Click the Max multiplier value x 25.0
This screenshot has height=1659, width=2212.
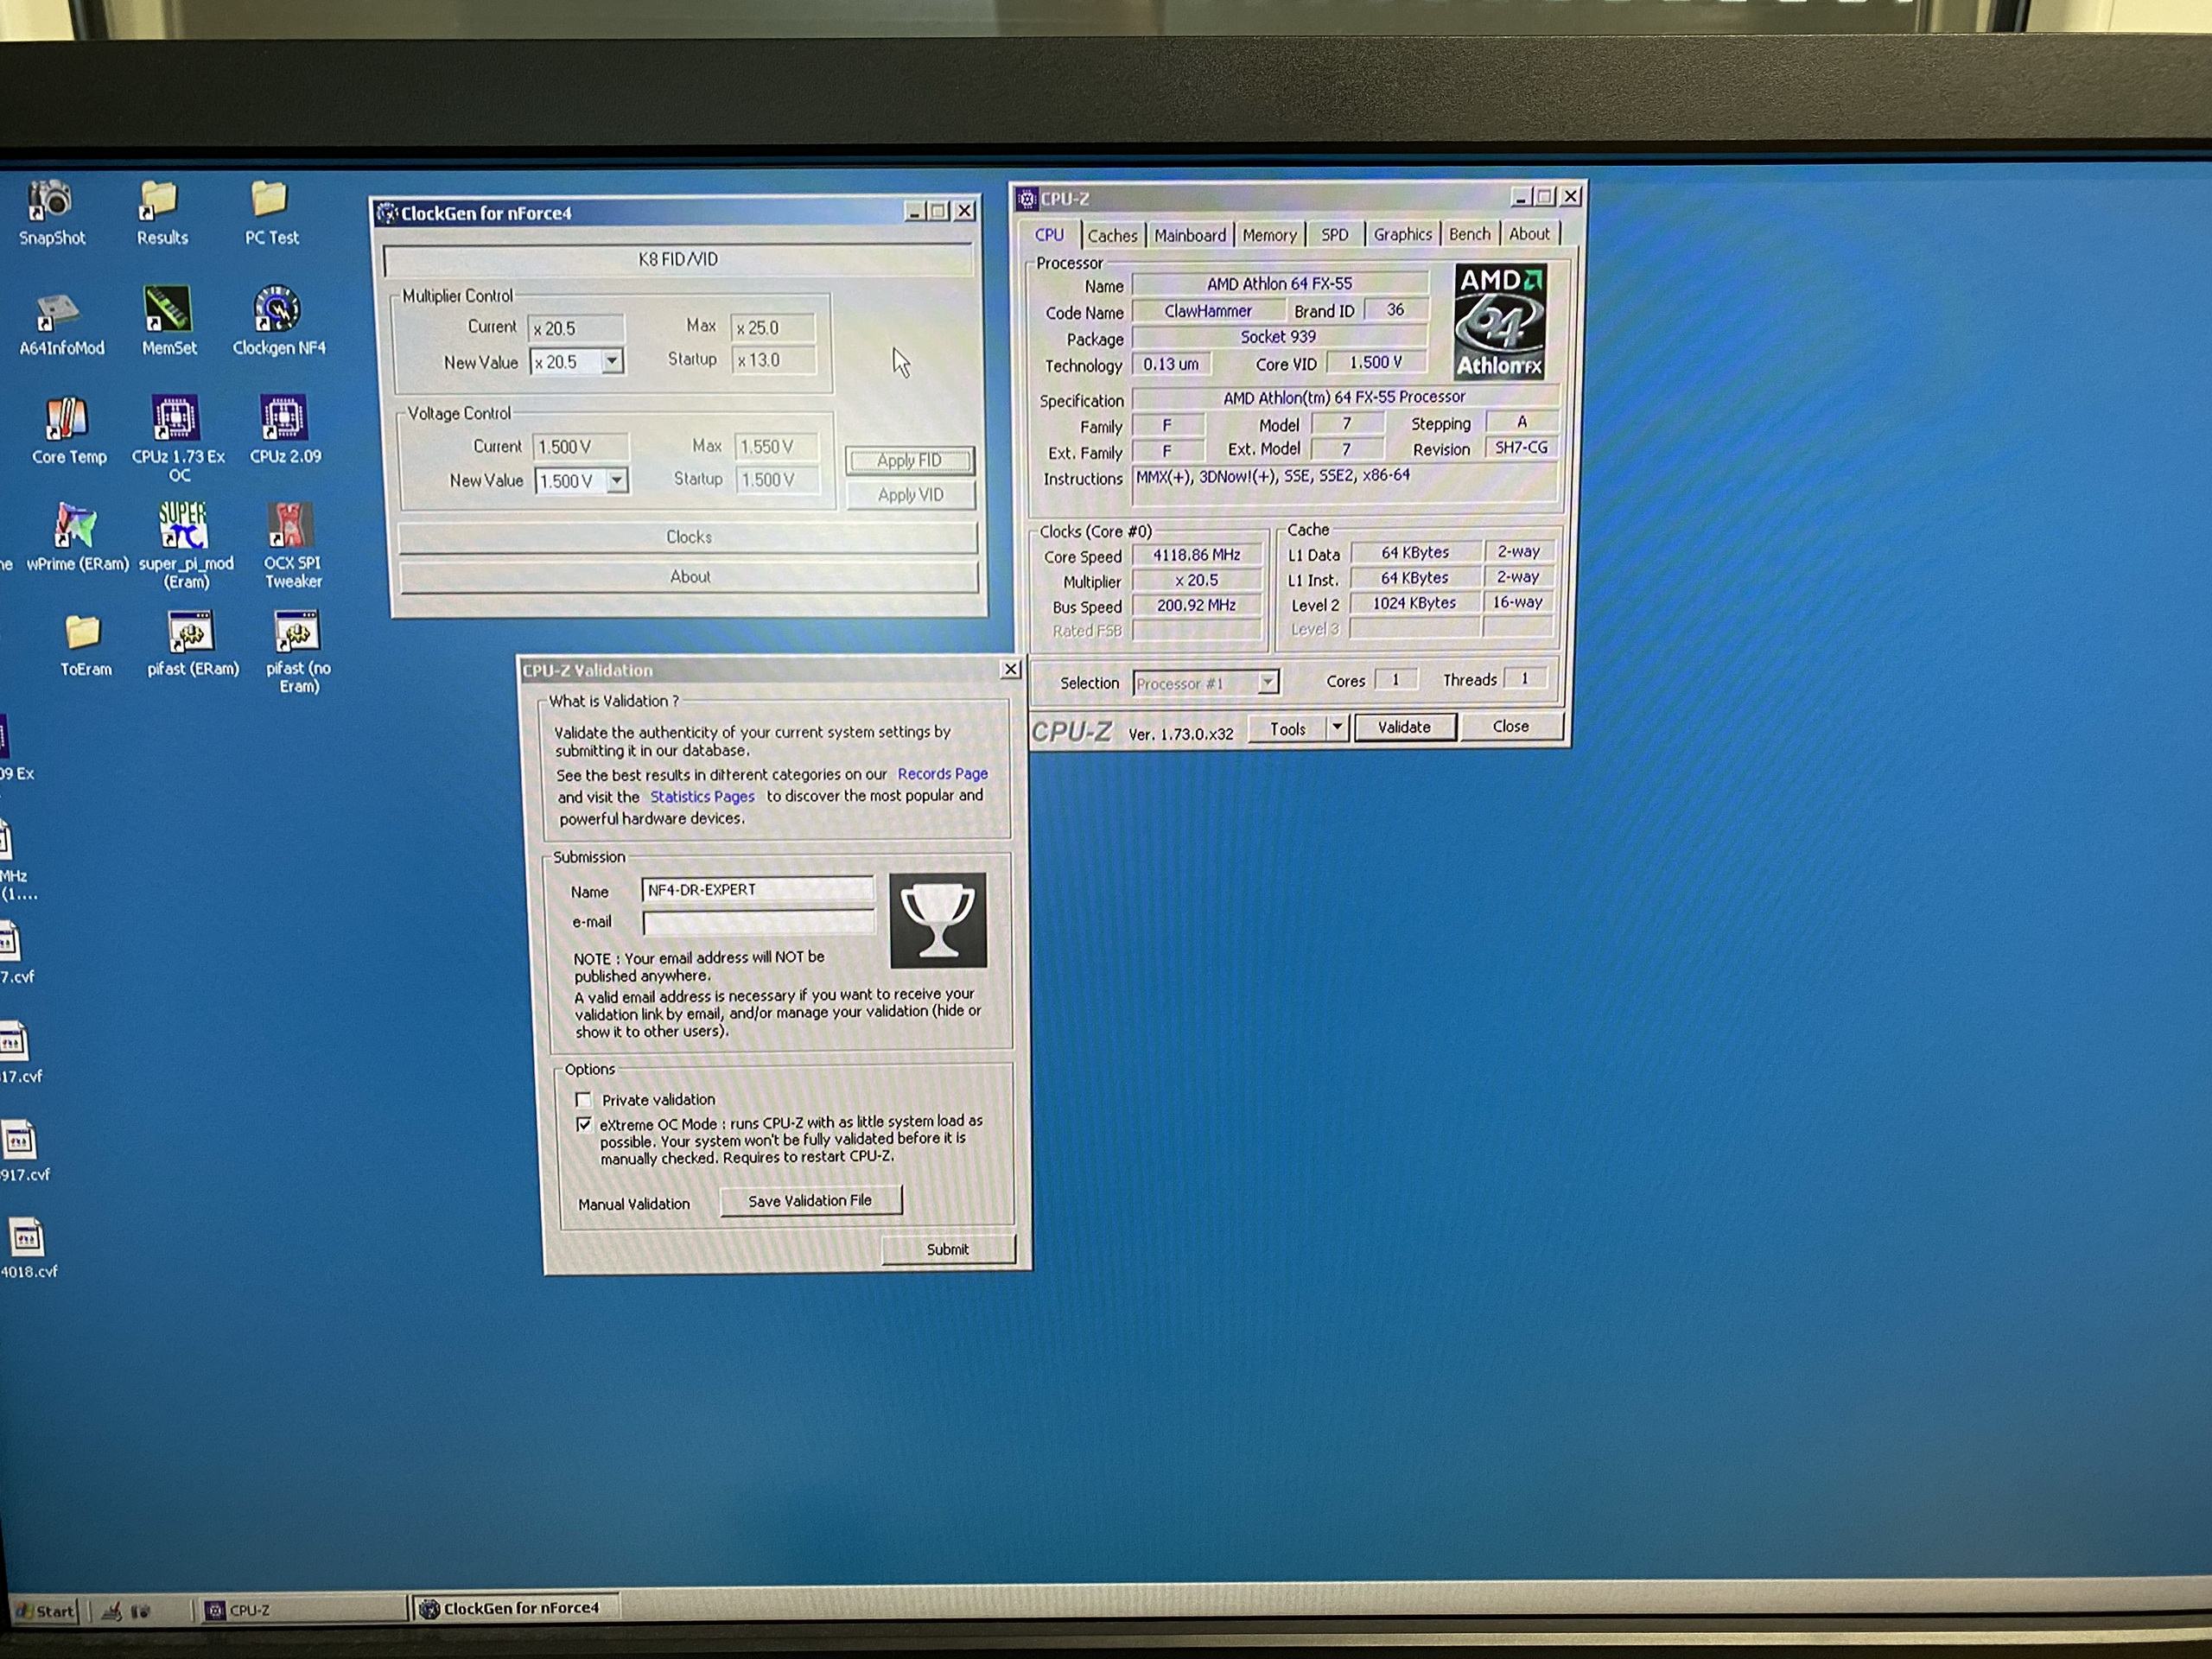(x=772, y=328)
